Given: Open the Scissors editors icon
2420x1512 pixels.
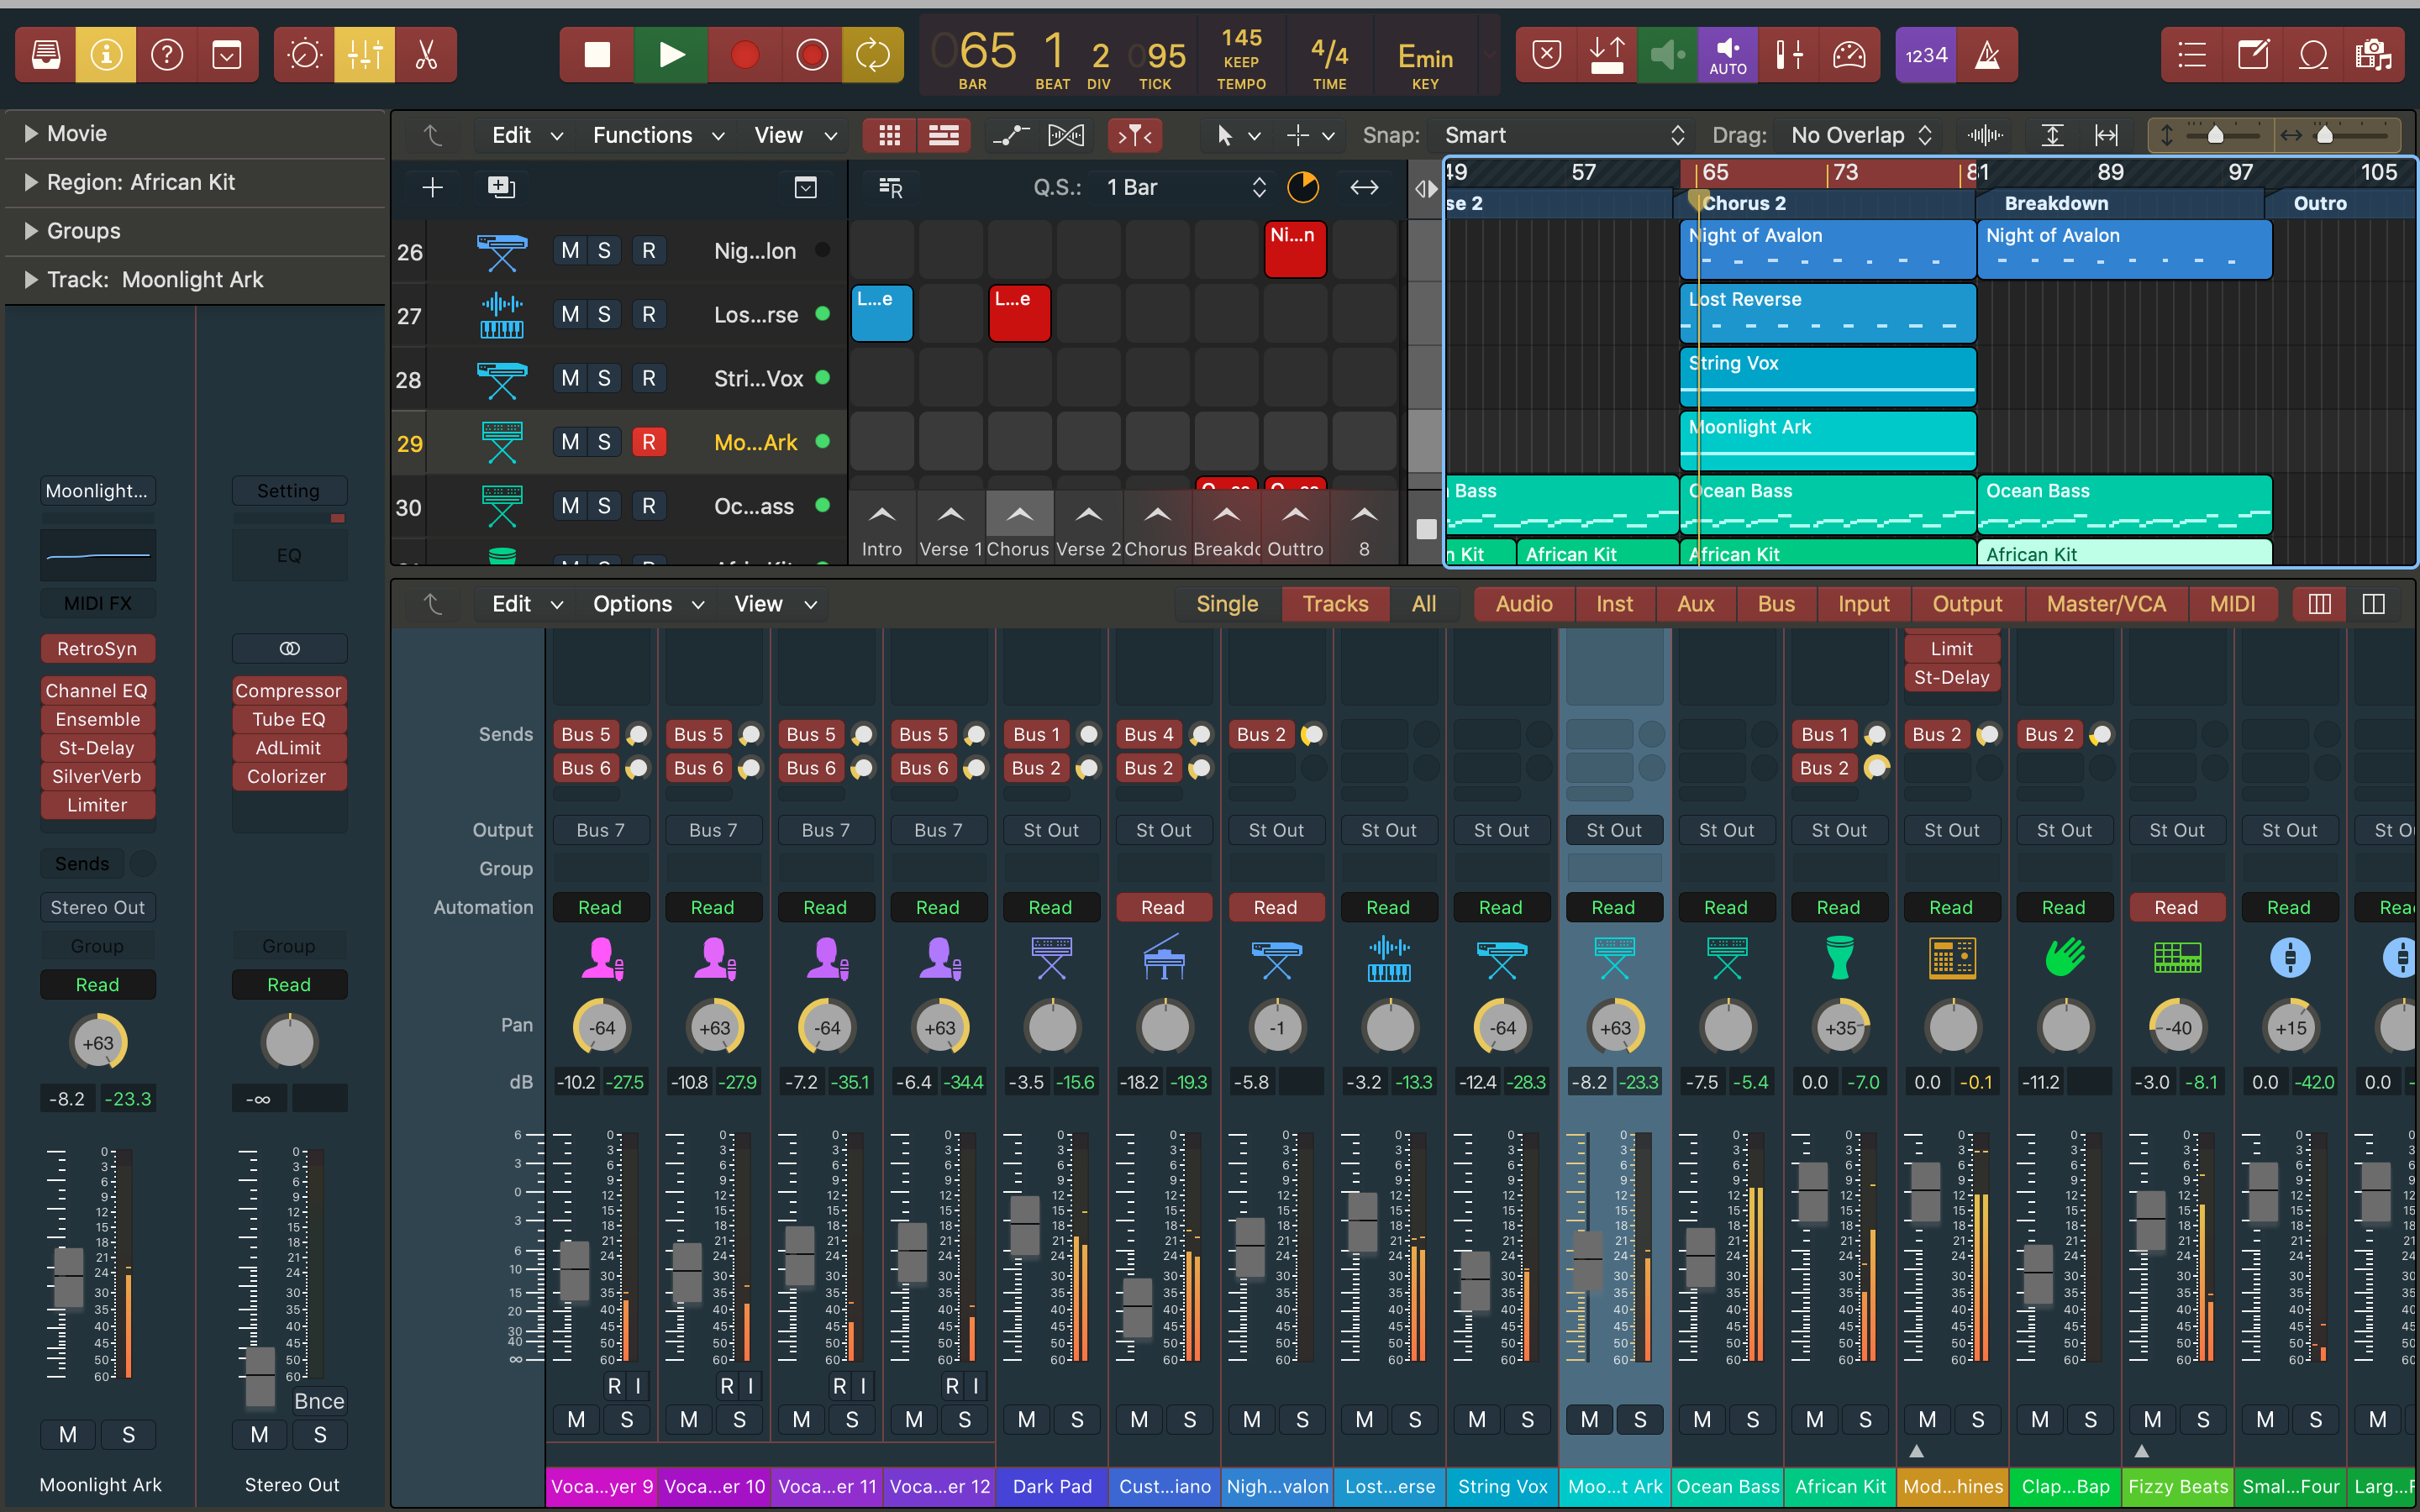Looking at the screenshot, I should point(426,55).
